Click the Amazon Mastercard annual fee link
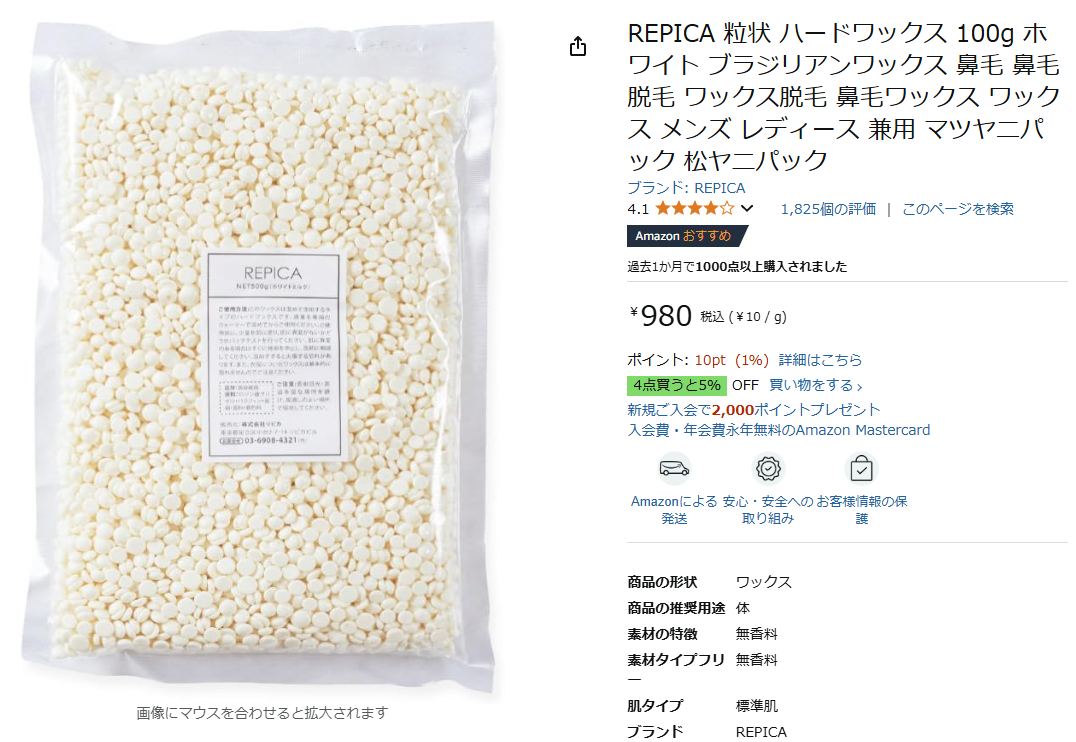Screen dimensions: 1076x742 coord(779,430)
